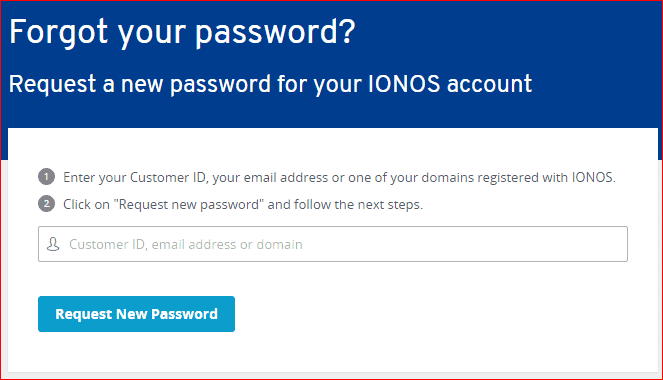Click the "Enter your Customer ID" instruction line
This screenshot has height=380, width=663.
(339, 178)
